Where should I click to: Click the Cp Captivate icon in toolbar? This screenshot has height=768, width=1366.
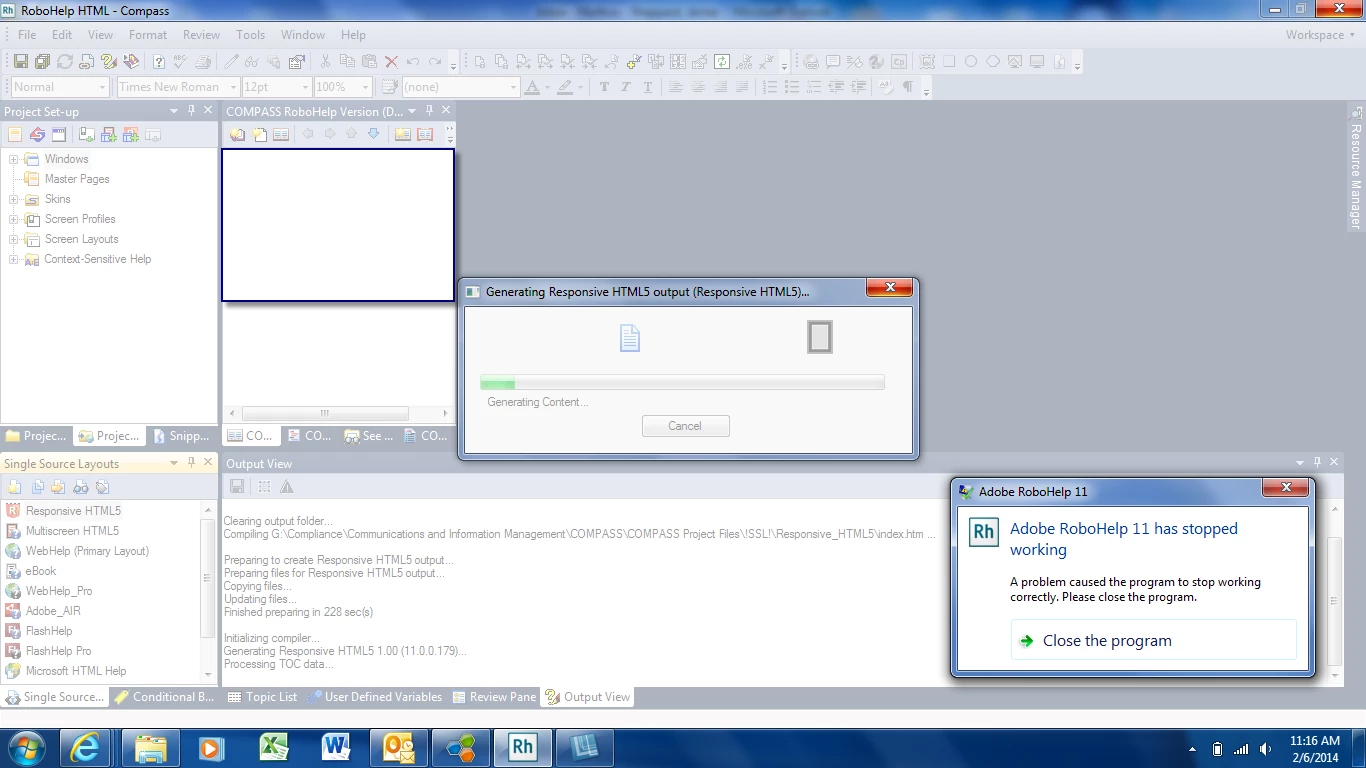pyautogui.click(x=898, y=61)
